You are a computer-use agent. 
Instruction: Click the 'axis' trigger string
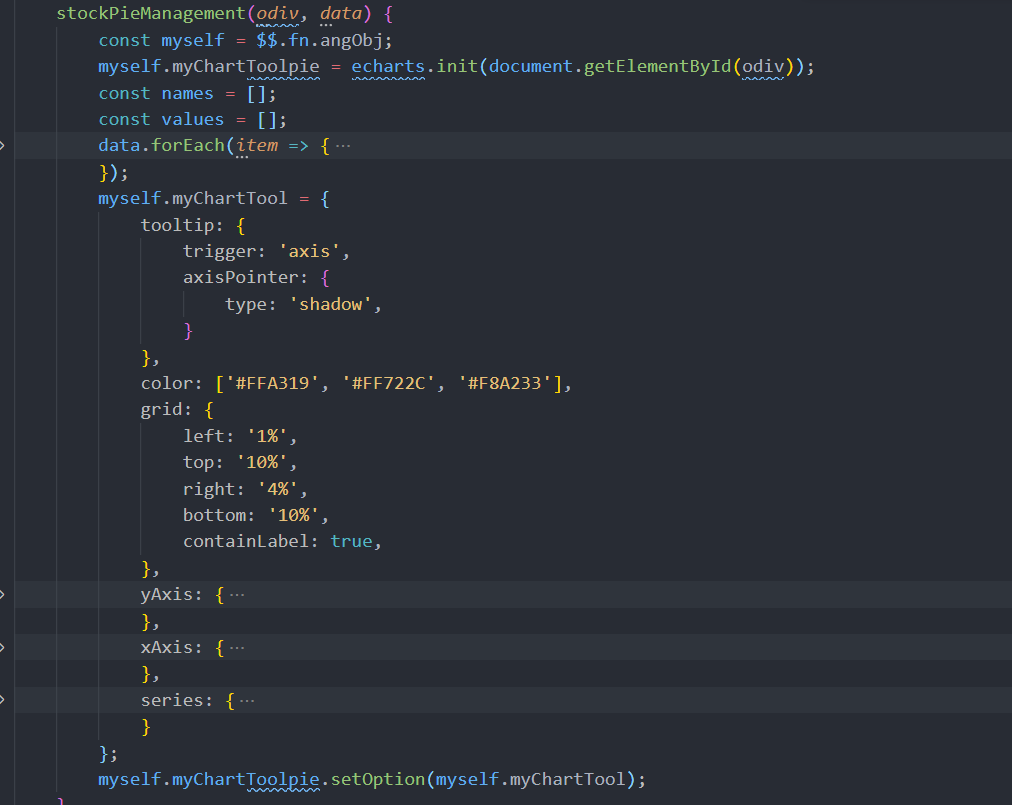pyautogui.click(x=309, y=251)
